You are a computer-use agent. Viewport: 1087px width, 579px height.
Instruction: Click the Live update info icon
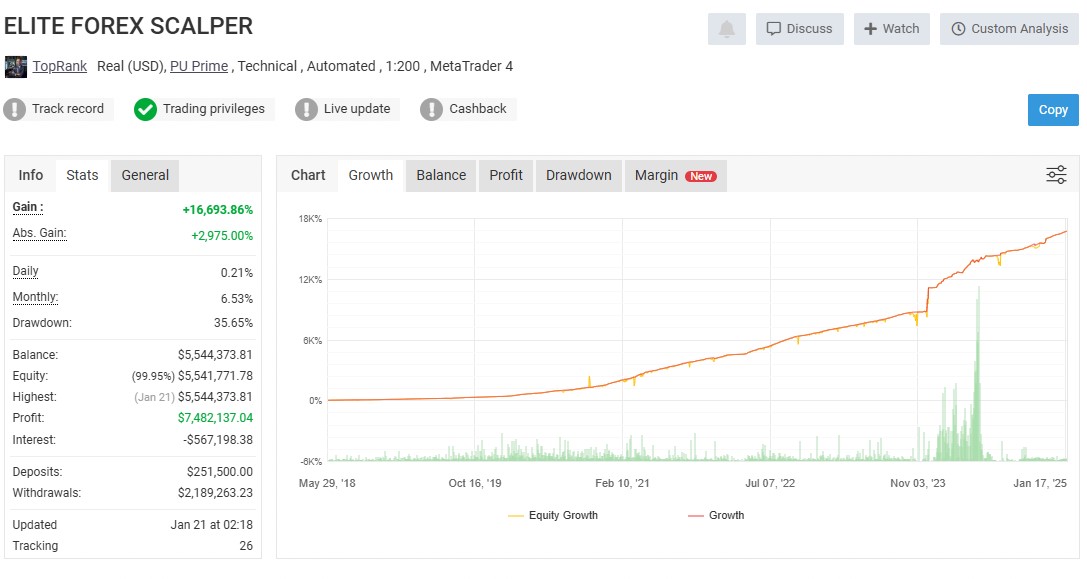click(x=306, y=109)
